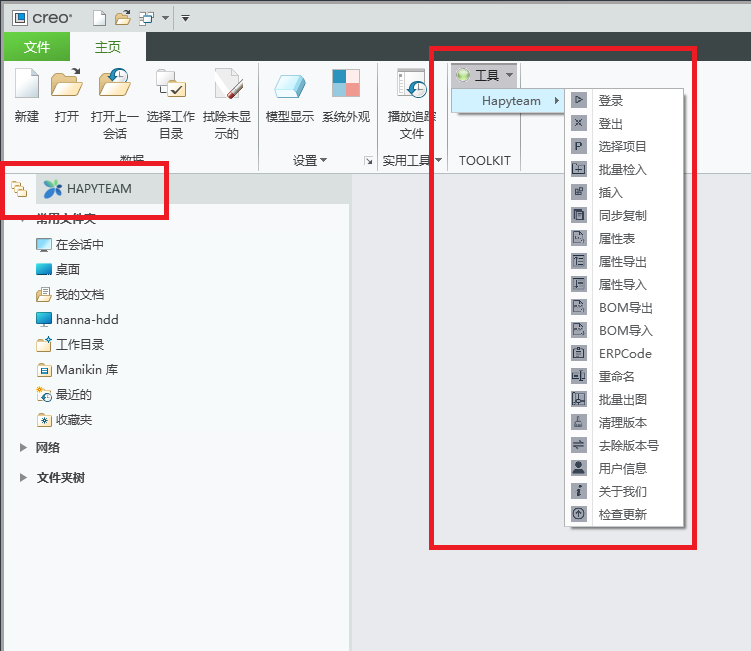Switch to the 文件 tab
This screenshot has height=651, width=751.
tap(37, 47)
